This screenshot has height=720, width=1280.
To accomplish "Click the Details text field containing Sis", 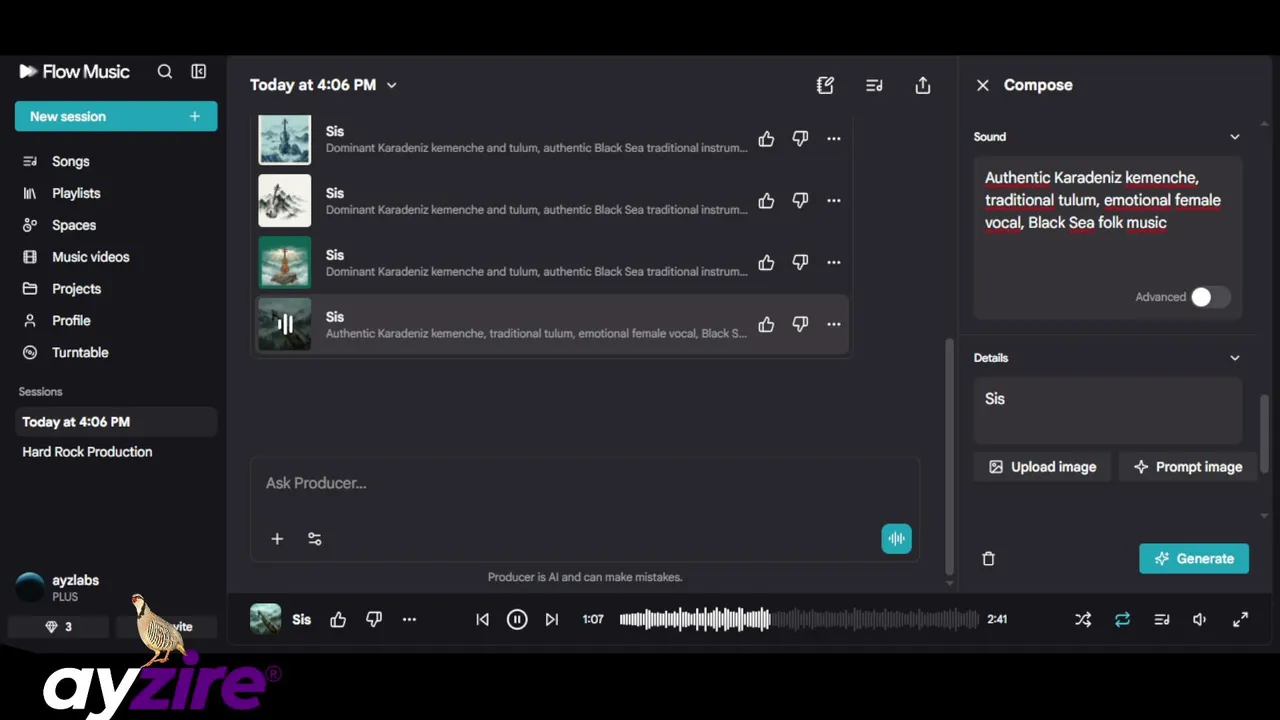I will 1108,410.
